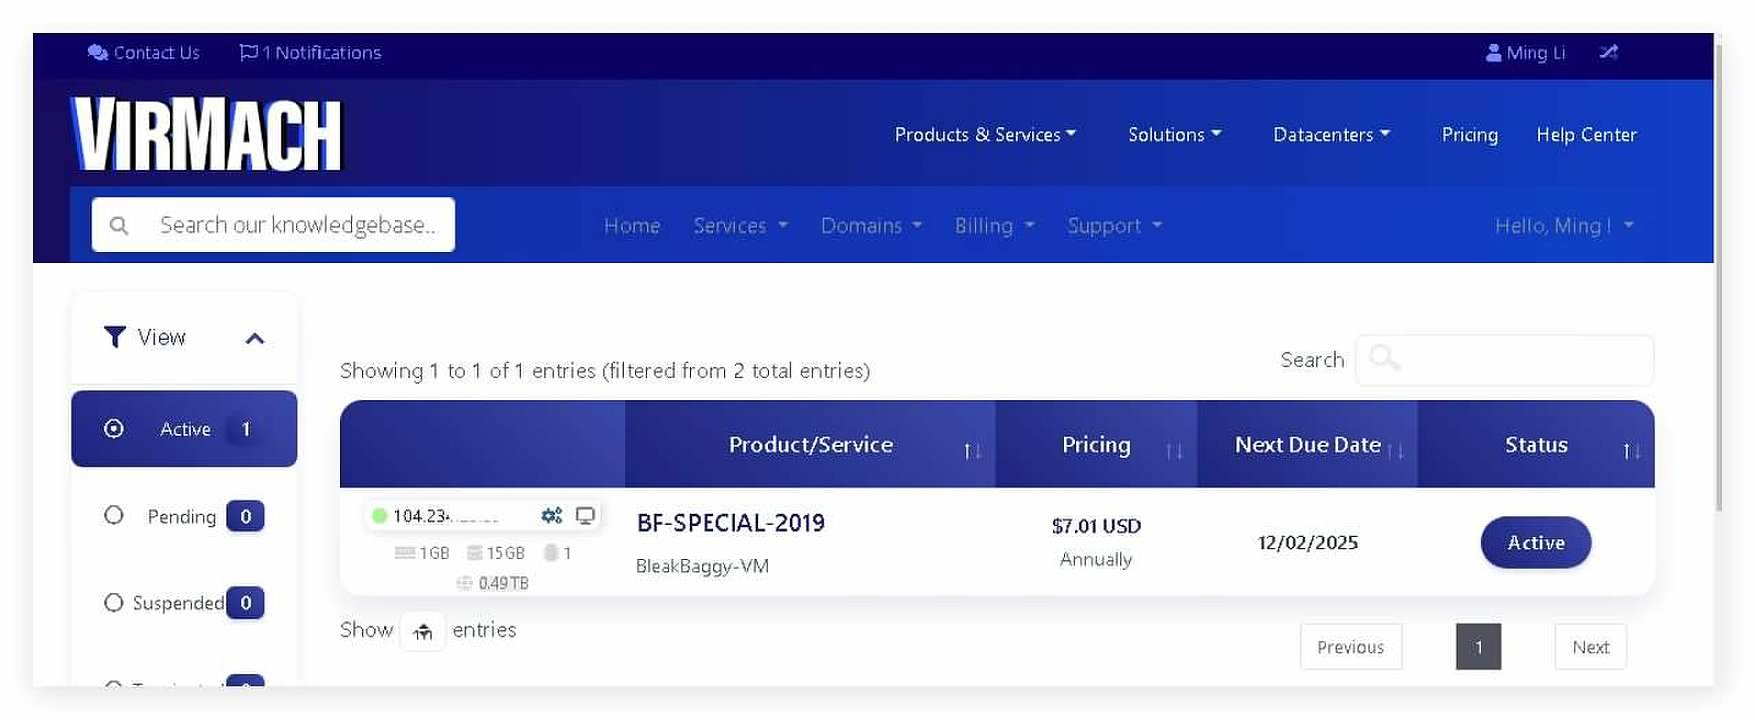Click the table Search input field

pos(1504,360)
